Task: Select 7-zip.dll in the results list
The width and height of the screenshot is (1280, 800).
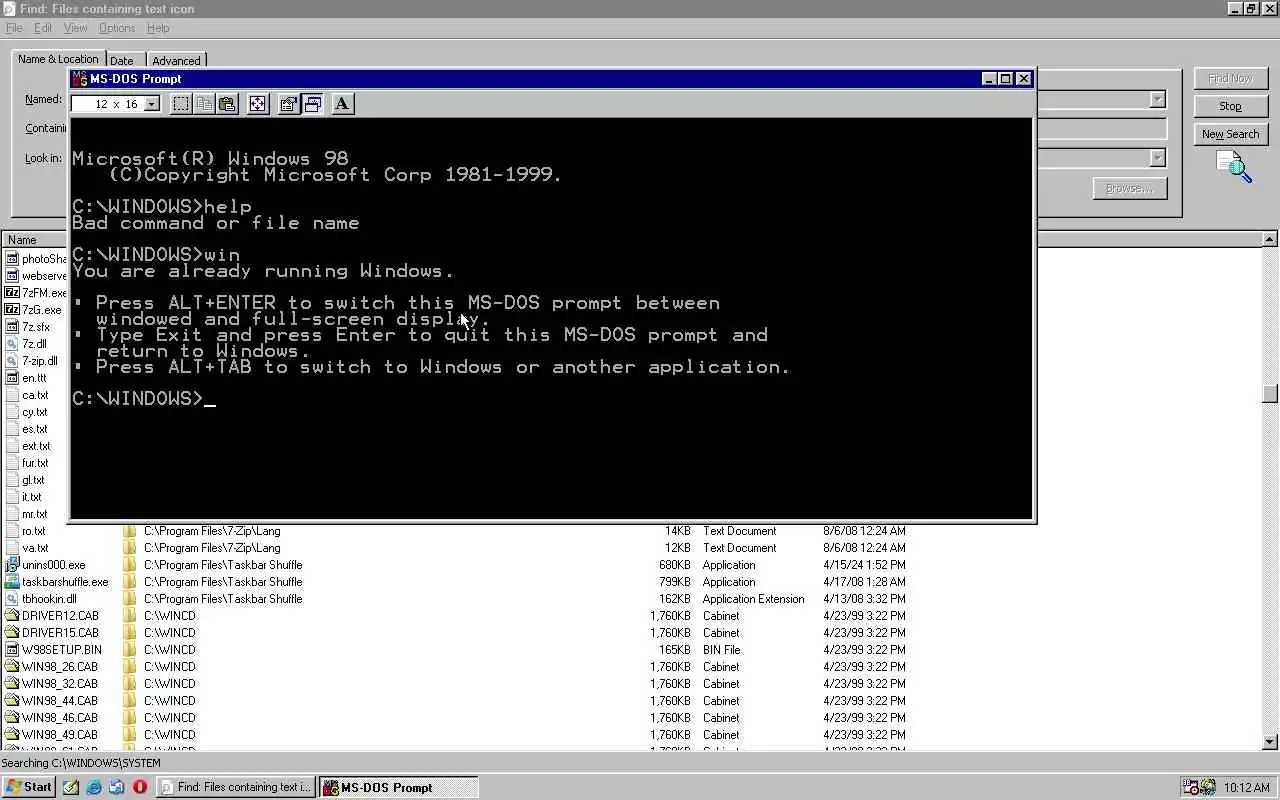Action: (x=32, y=361)
